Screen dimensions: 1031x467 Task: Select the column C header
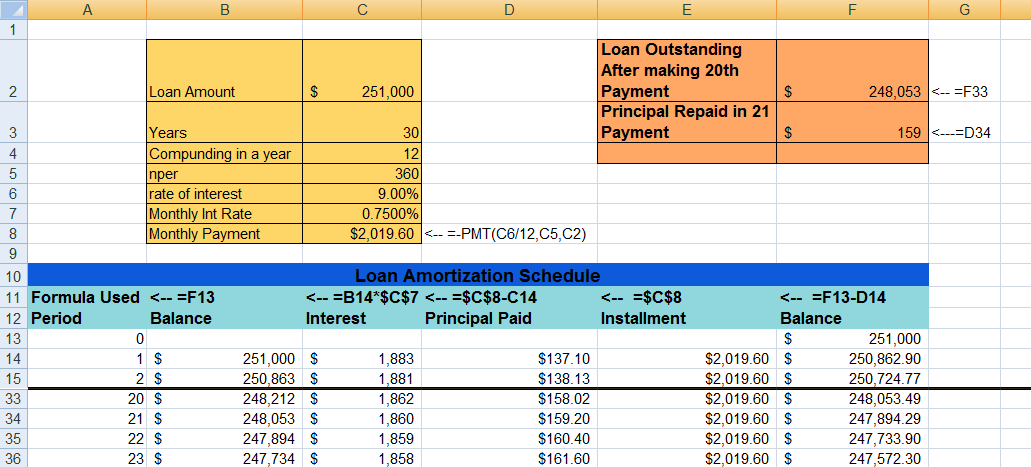[361, 10]
